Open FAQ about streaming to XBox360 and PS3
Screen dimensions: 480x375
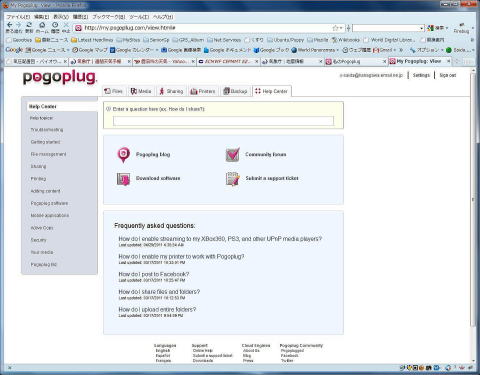coord(220,239)
